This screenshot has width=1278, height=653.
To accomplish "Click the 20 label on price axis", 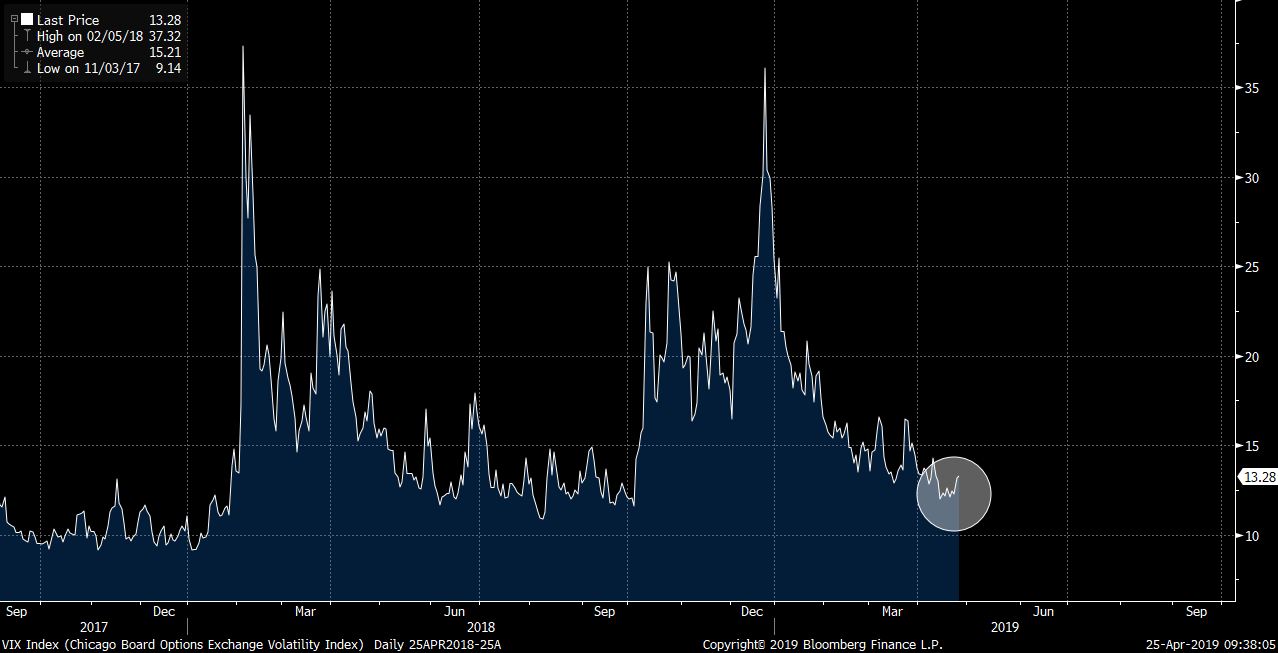I will point(1250,357).
